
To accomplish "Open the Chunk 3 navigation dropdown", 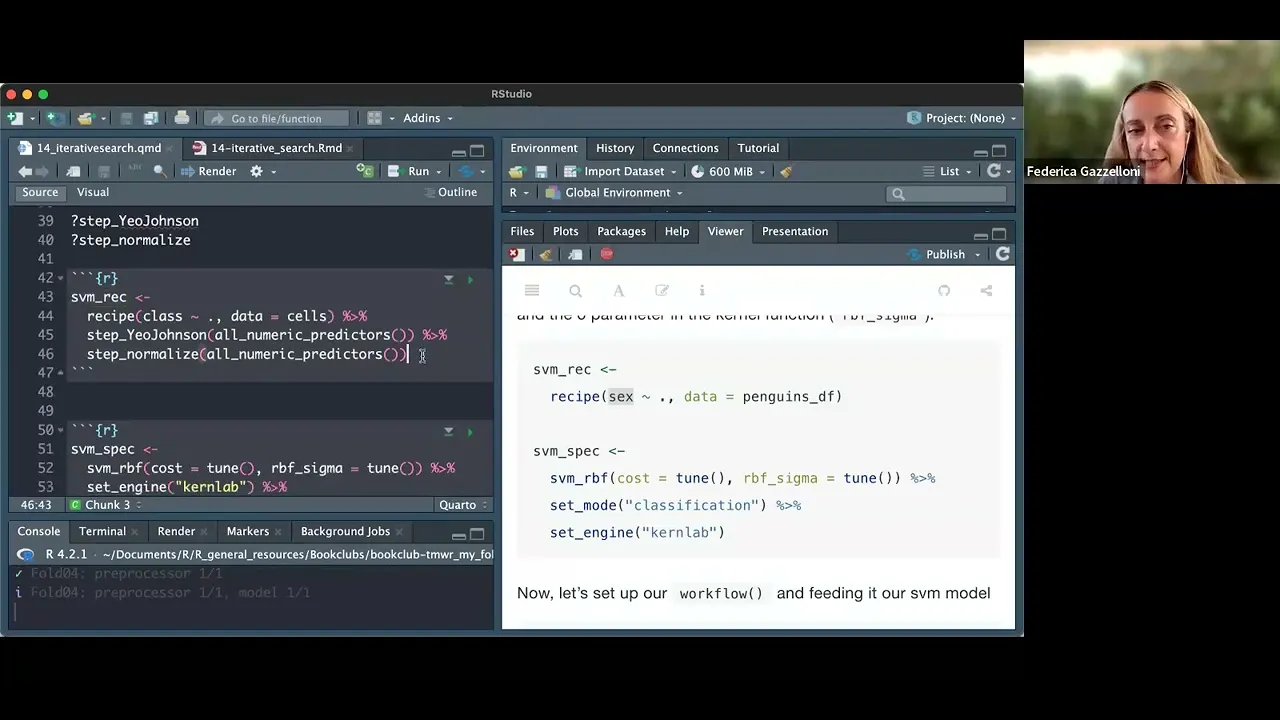I will point(105,505).
